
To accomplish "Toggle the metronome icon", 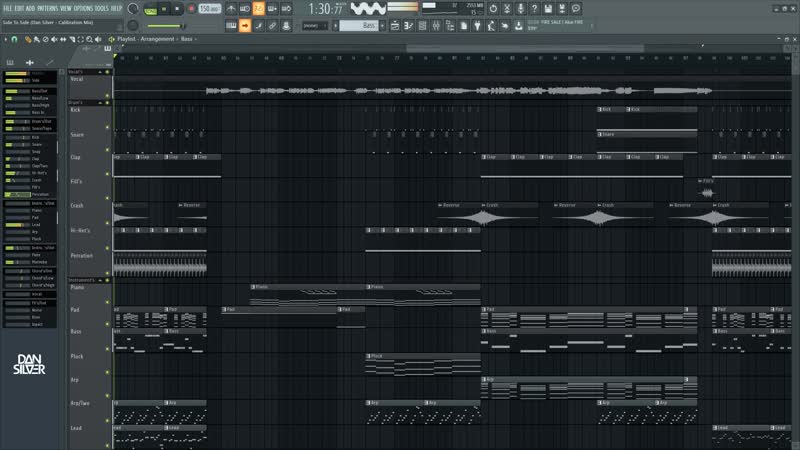I will click(231, 9).
